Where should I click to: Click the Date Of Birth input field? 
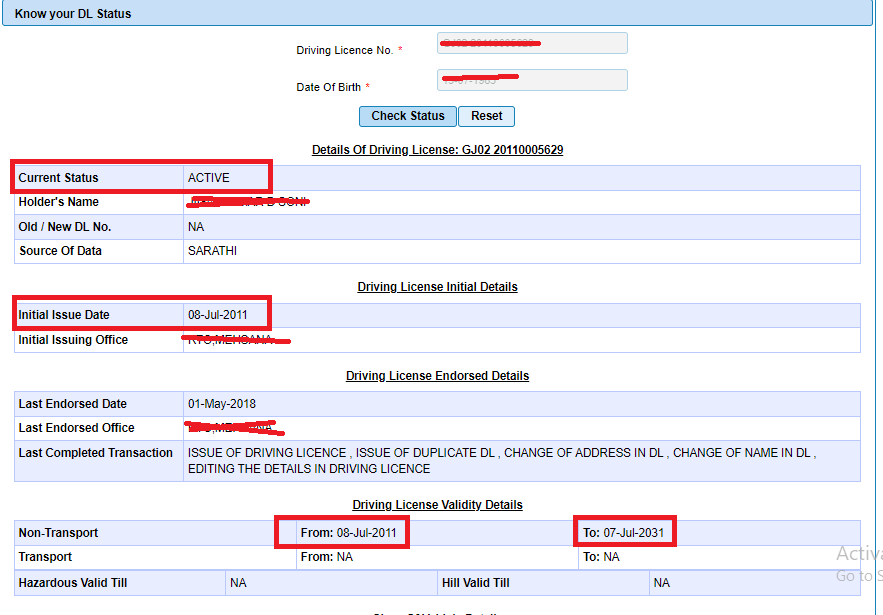pyautogui.click(x=532, y=80)
